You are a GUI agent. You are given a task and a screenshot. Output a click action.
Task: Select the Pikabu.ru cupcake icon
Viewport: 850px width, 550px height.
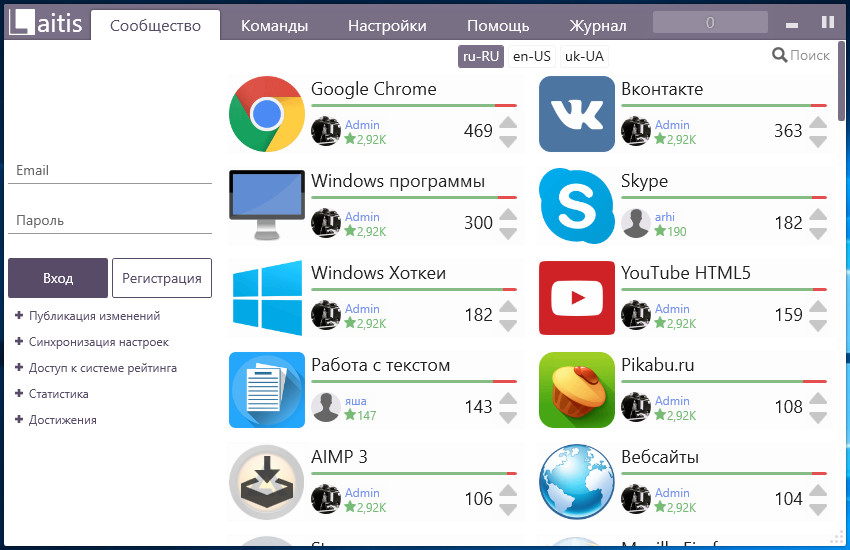pyautogui.click(x=577, y=390)
